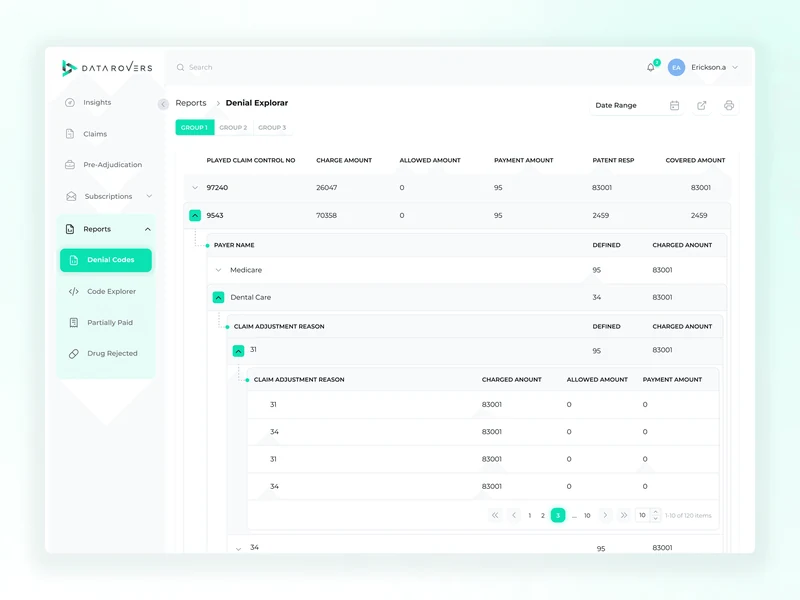Sort by CHARGE AMOUNT column header
Screen dimensions: 800x600
click(344, 160)
